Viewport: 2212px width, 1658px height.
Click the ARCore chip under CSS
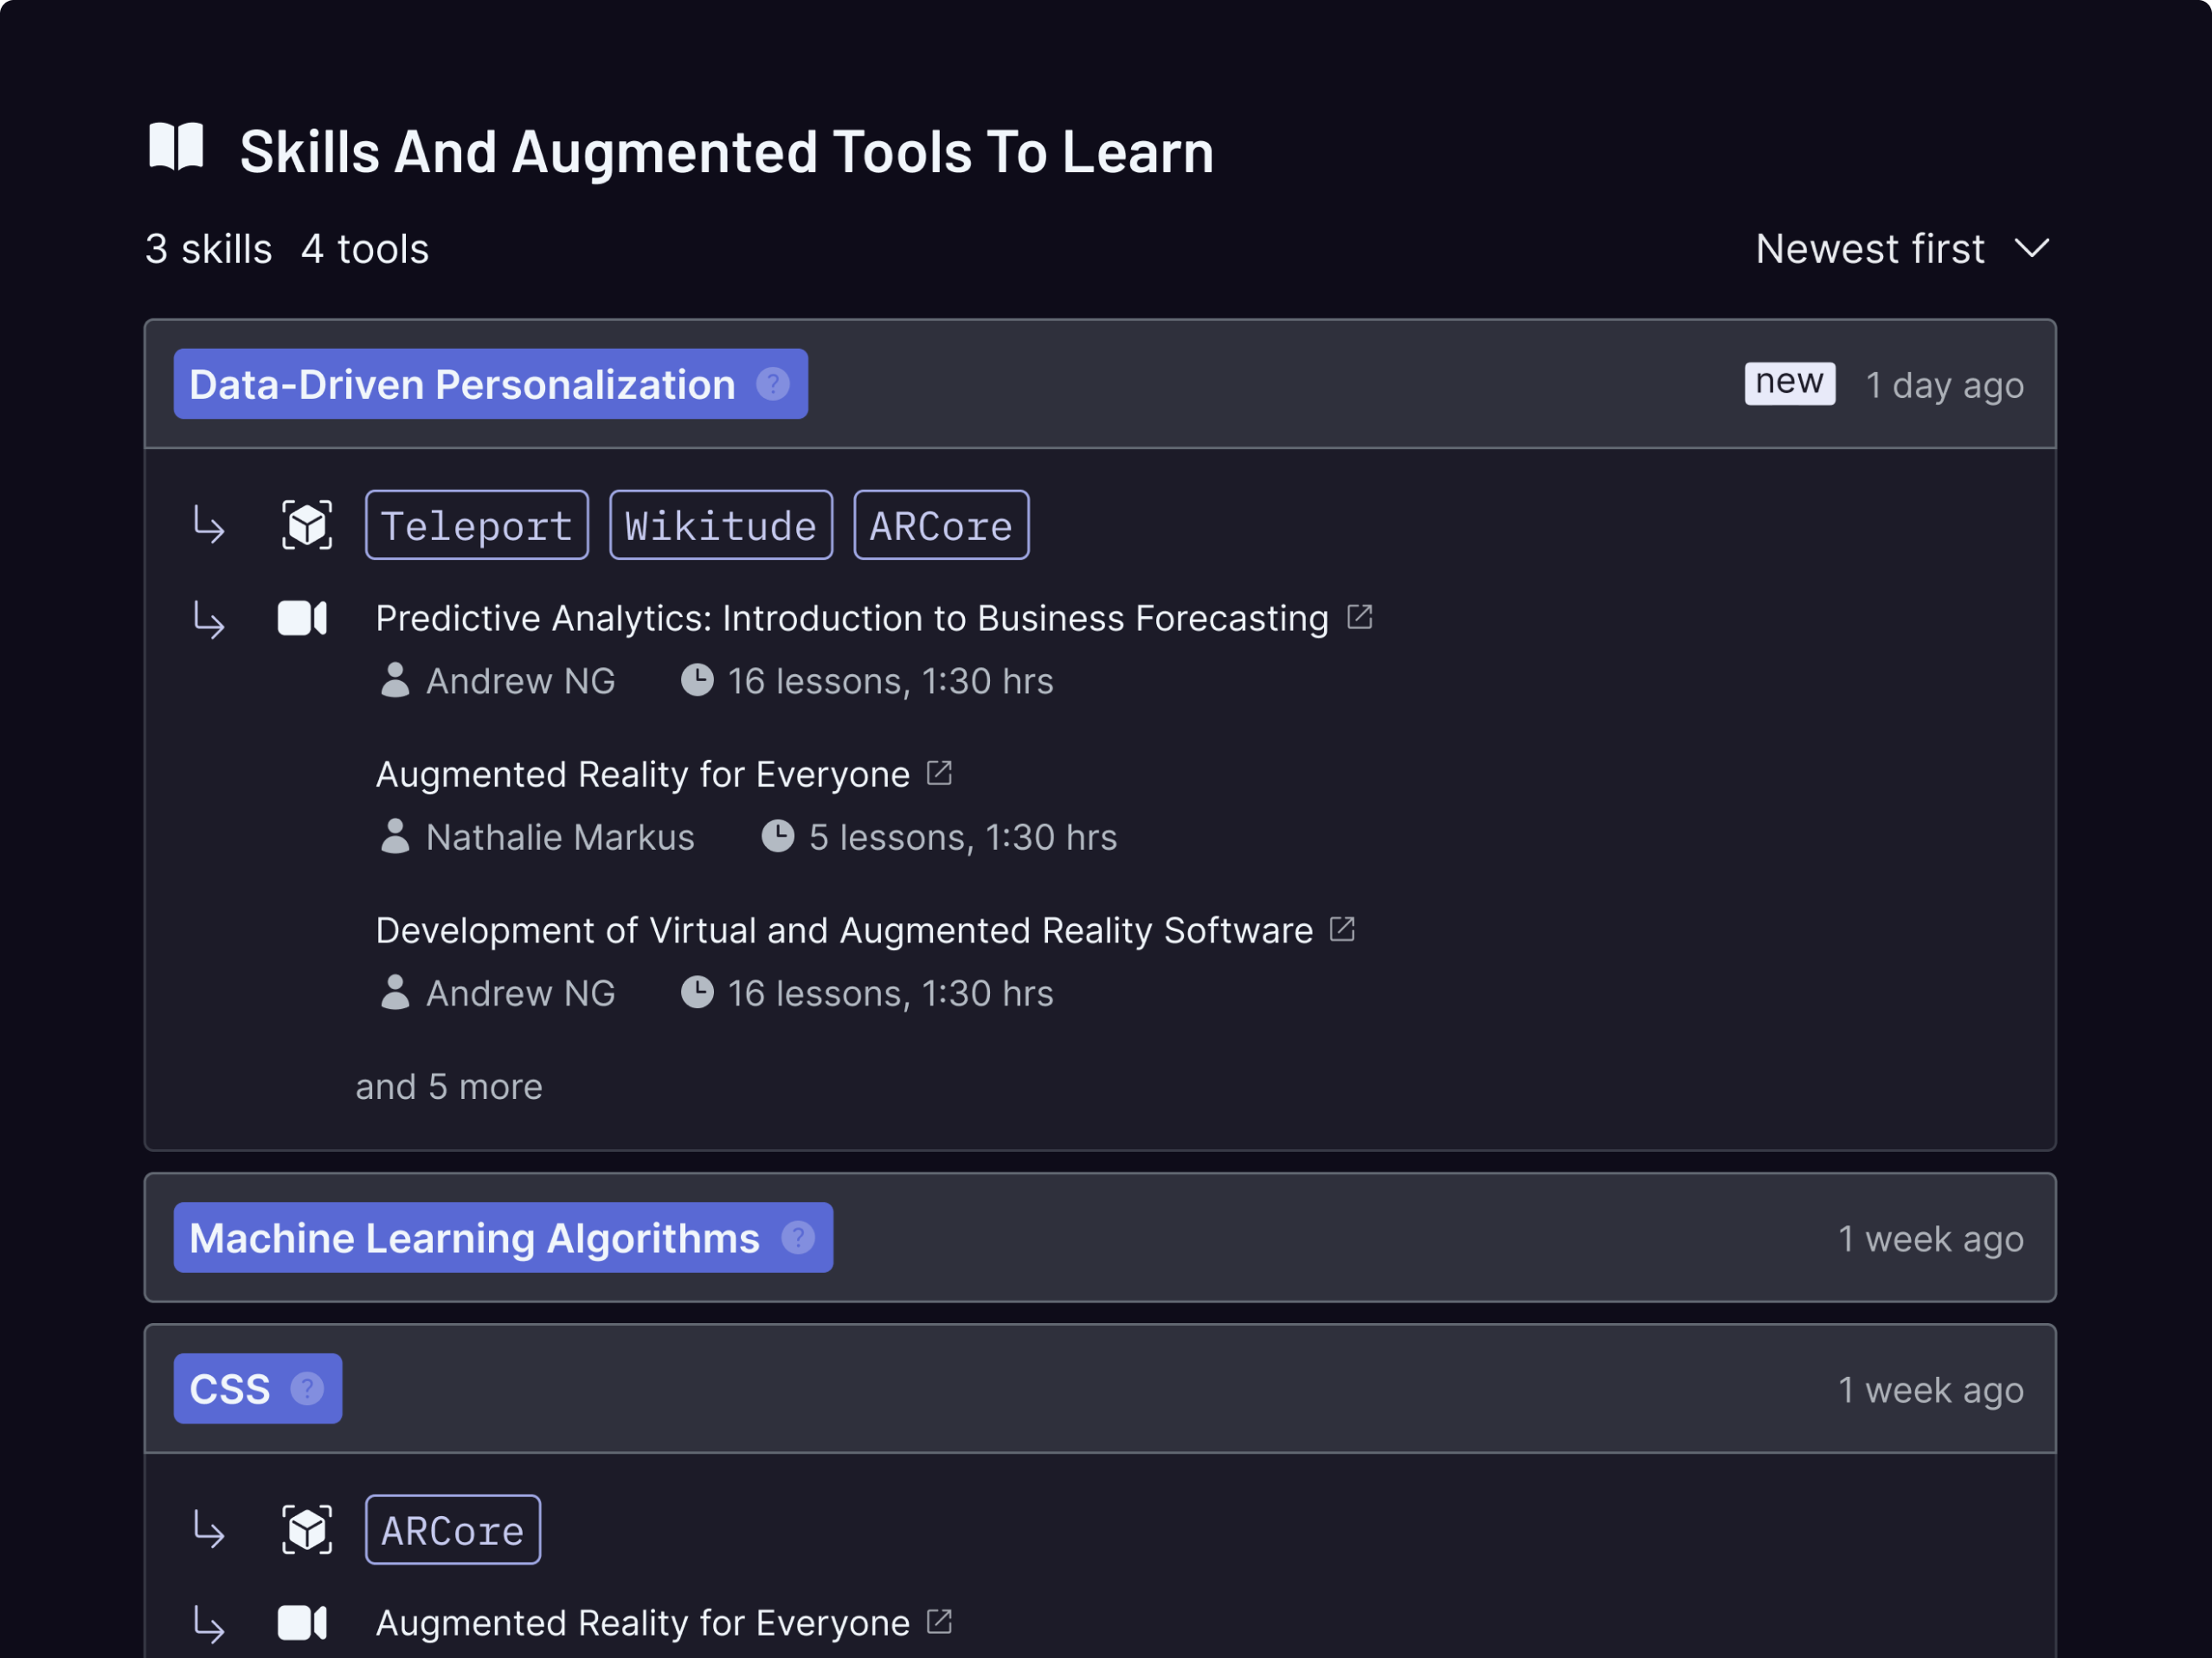point(453,1530)
